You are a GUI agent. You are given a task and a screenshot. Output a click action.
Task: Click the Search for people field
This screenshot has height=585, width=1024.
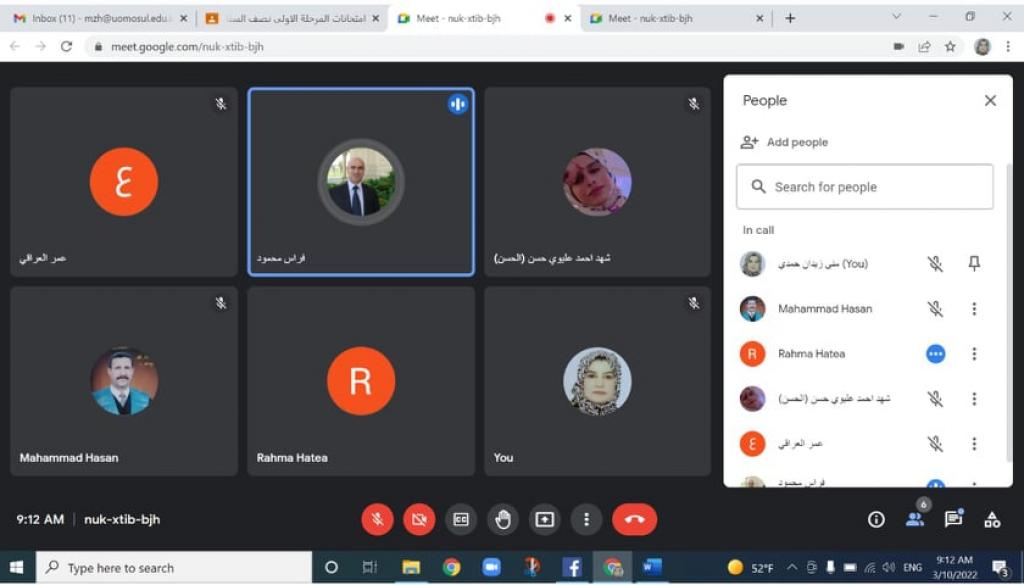[x=865, y=187]
